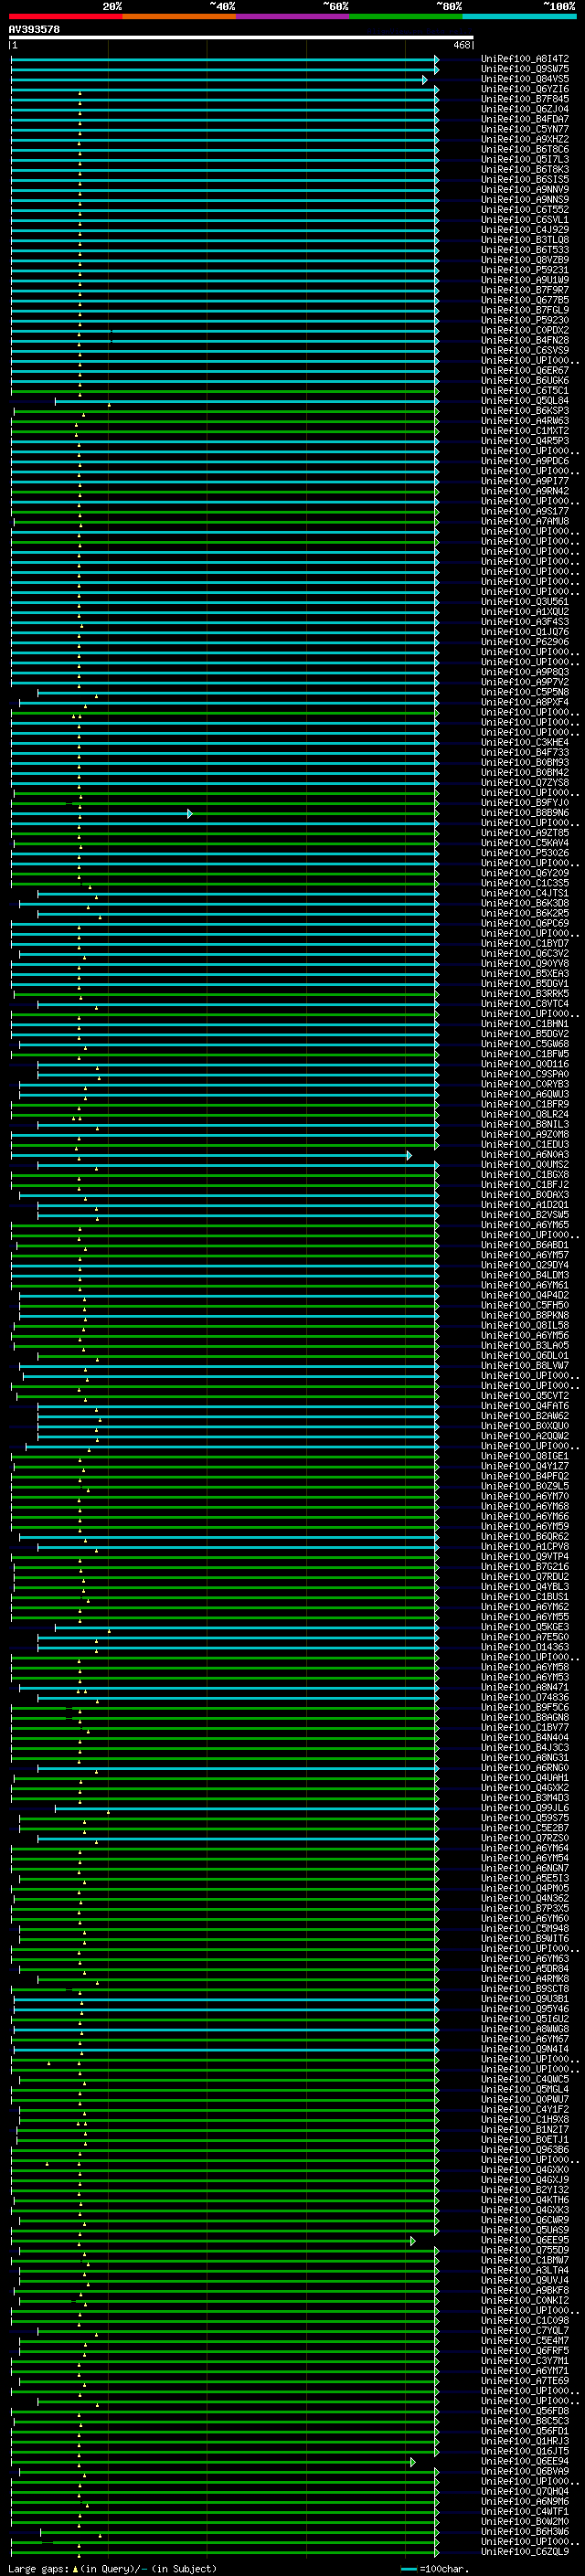The height and width of the screenshot is (2576, 585).
Task: Select the red 20% identity color segment
Action: coord(65,16)
